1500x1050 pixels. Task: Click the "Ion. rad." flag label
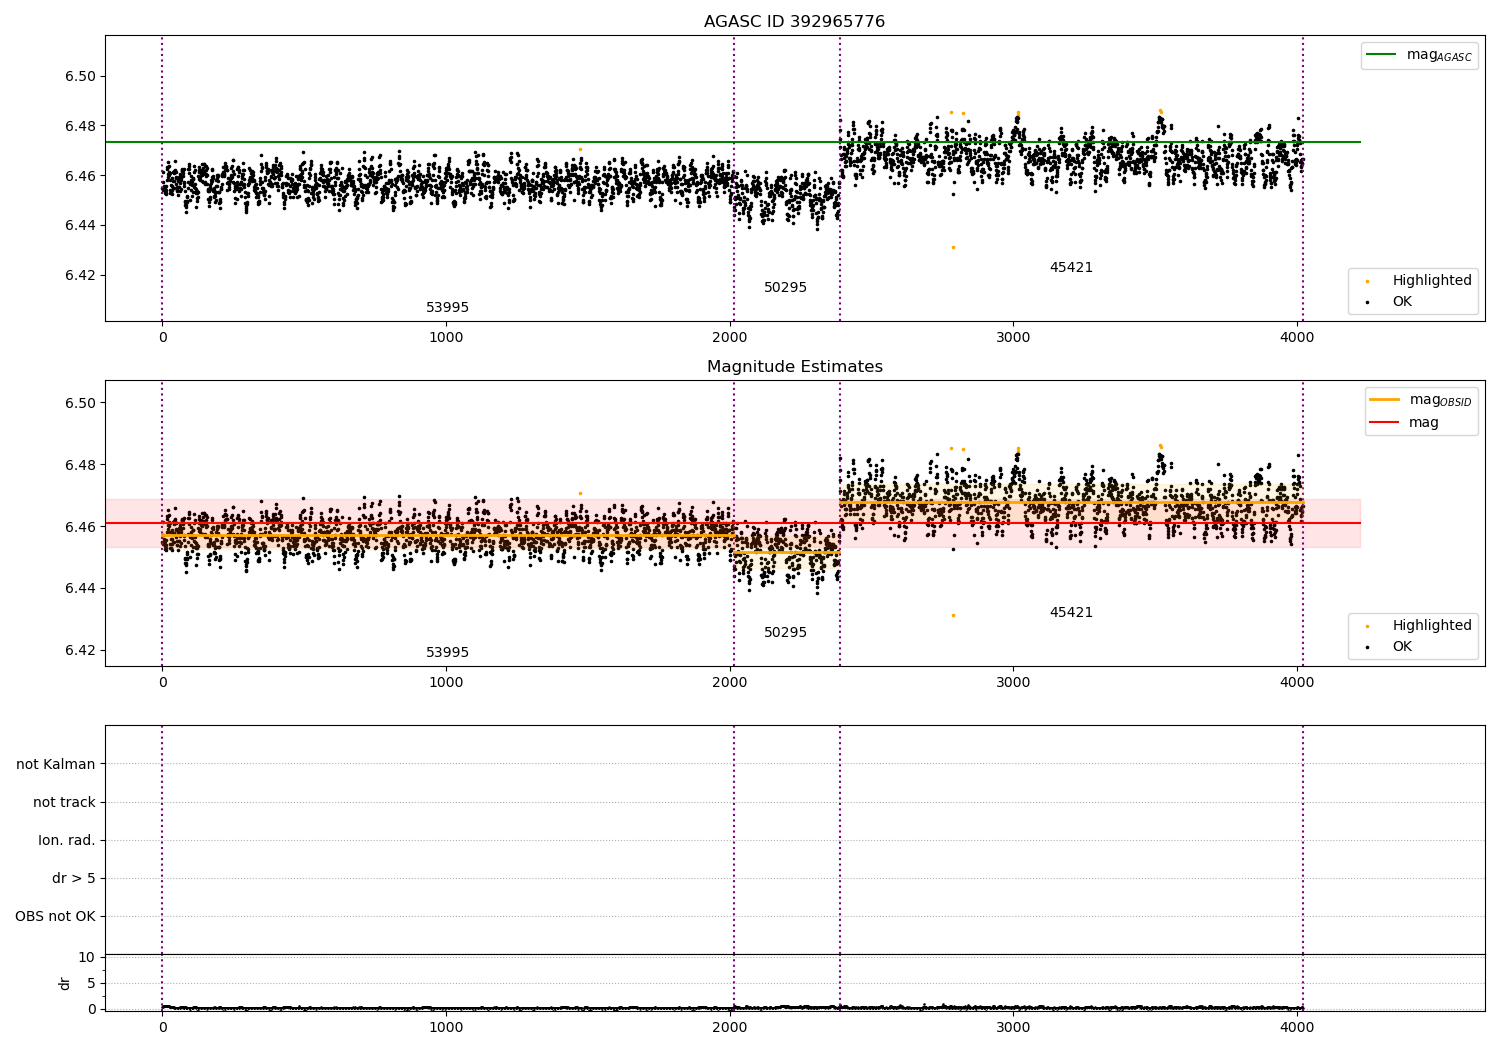click(67, 840)
